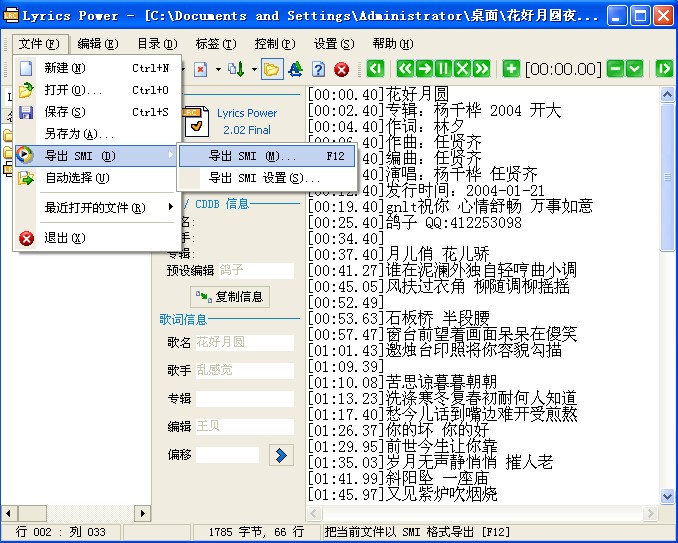Click the blue arrow button beside 偏移 field
This screenshot has height=543, width=678.
282,455
